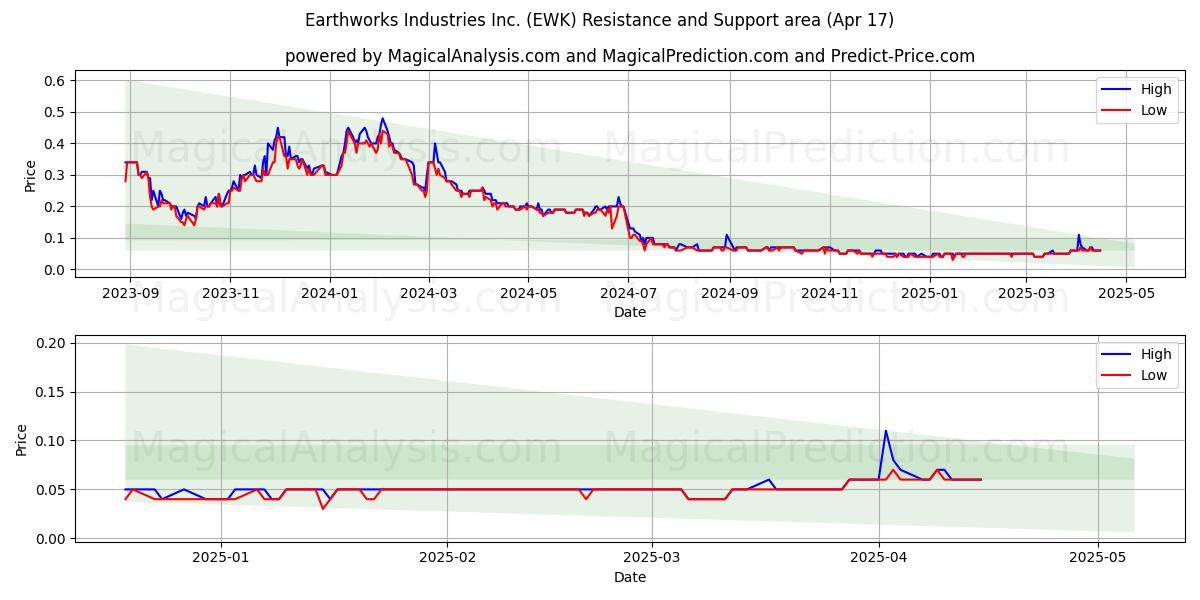Click the '0.6' price tick in upper chart
Image resolution: width=1200 pixels, height=600 pixels.
[54, 81]
